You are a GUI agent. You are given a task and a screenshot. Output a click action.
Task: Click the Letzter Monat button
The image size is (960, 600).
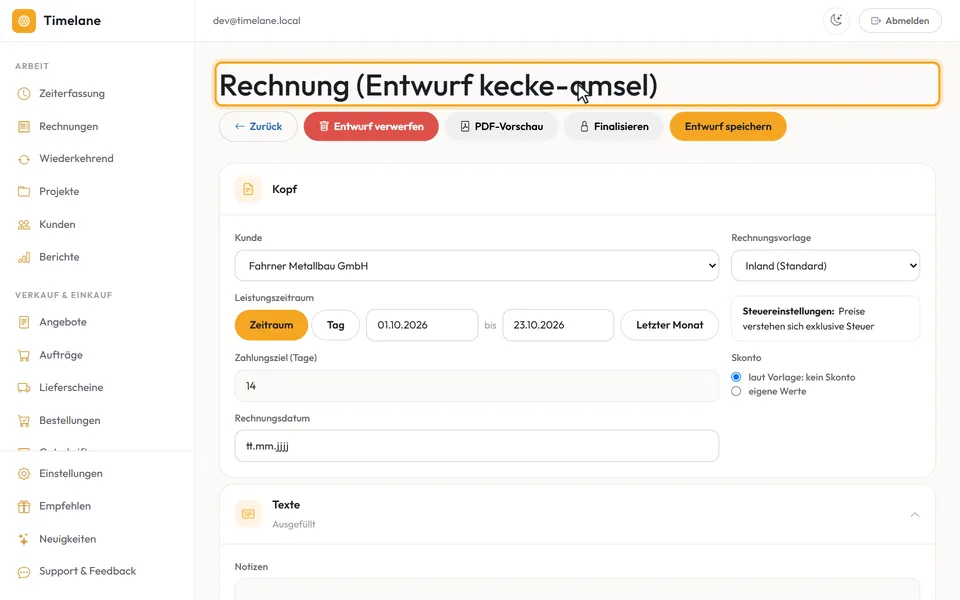(670, 325)
